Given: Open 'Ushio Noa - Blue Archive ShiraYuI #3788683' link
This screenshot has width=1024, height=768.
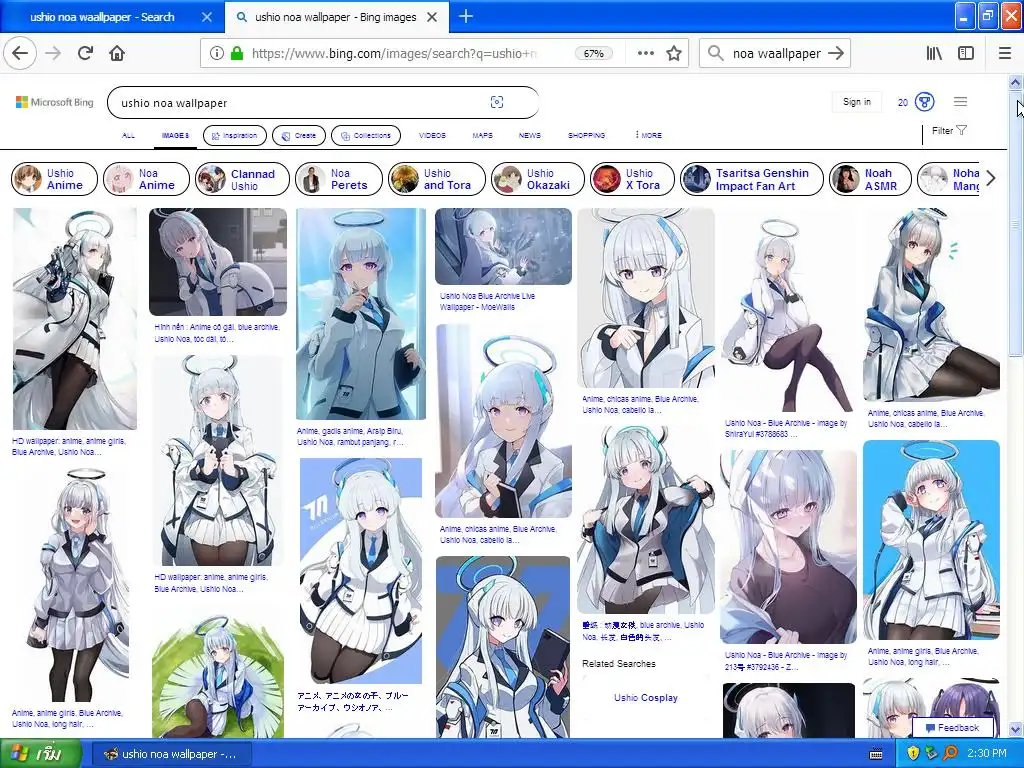Looking at the screenshot, I should coord(786,428).
